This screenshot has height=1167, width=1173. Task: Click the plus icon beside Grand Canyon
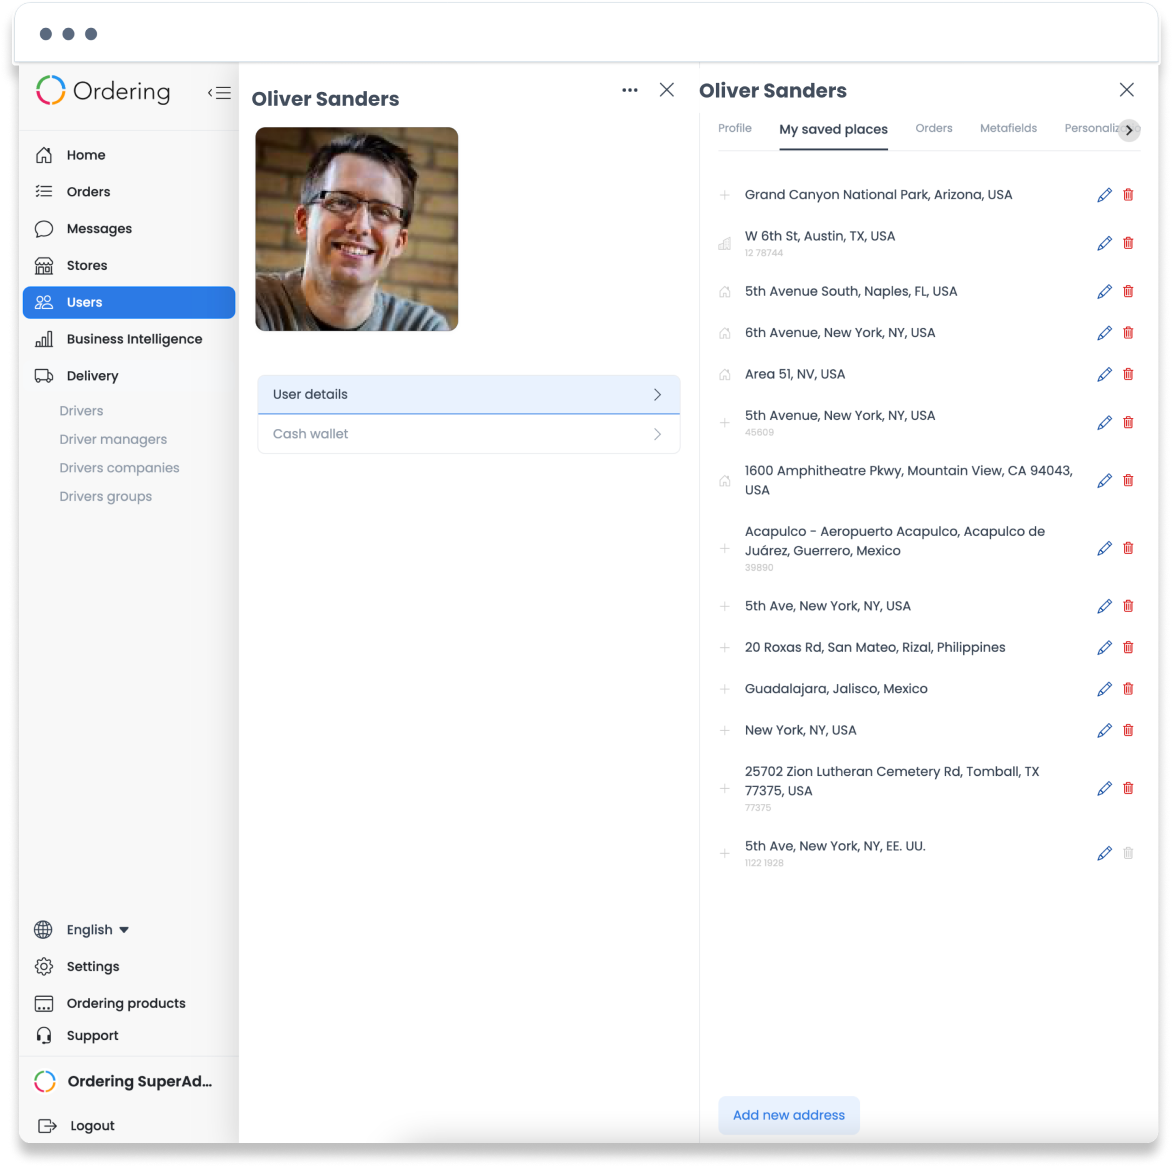click(724, 195)
